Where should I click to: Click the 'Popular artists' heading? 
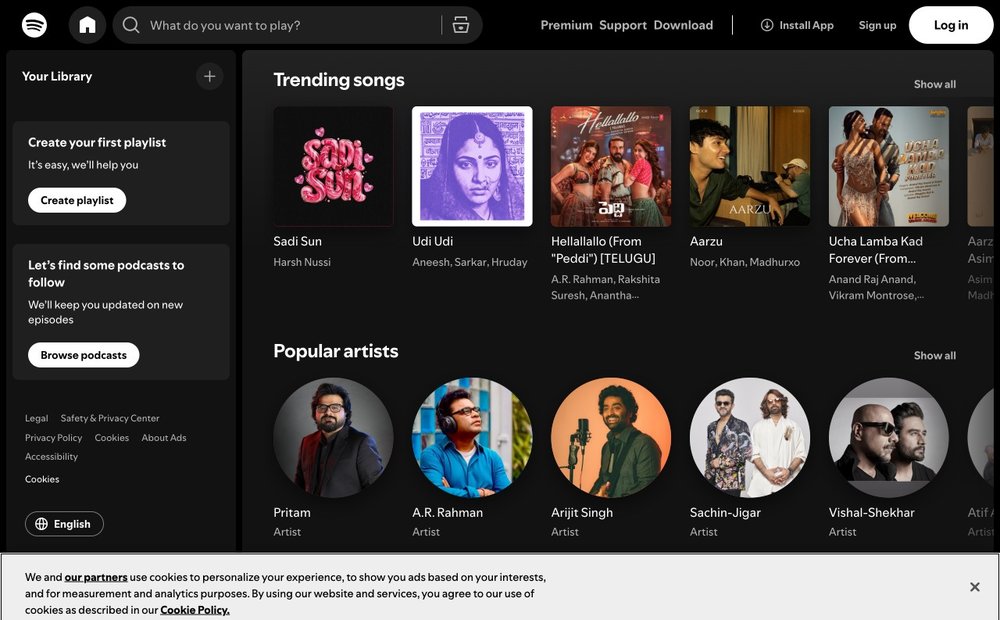[335, 351]
